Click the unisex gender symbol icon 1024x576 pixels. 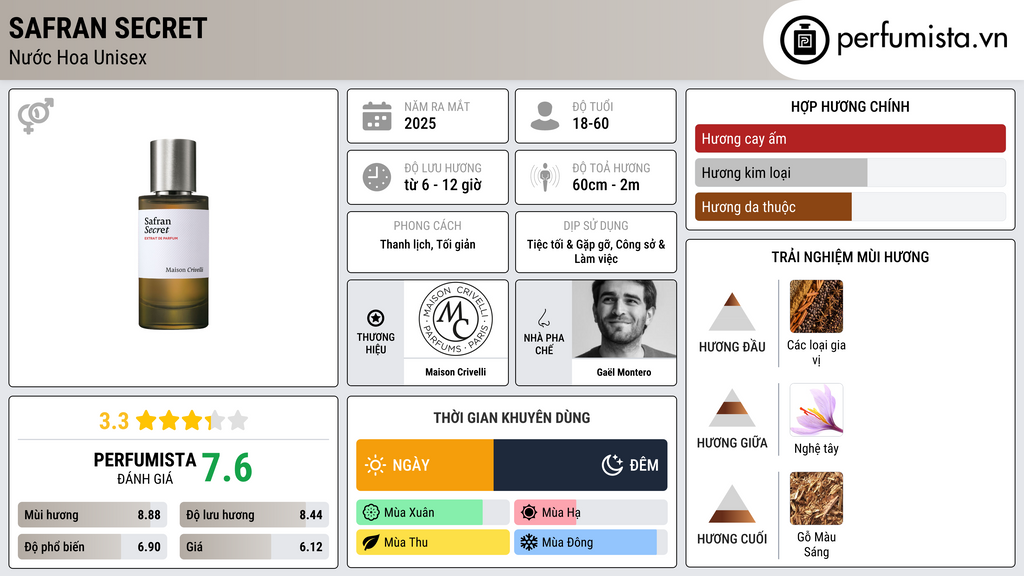36,116
